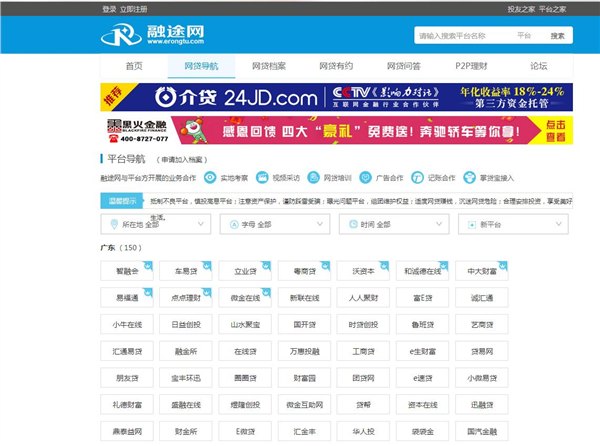Open the e生财富 platform
Viewport: 600px width, 446px height.
point(422,351)
